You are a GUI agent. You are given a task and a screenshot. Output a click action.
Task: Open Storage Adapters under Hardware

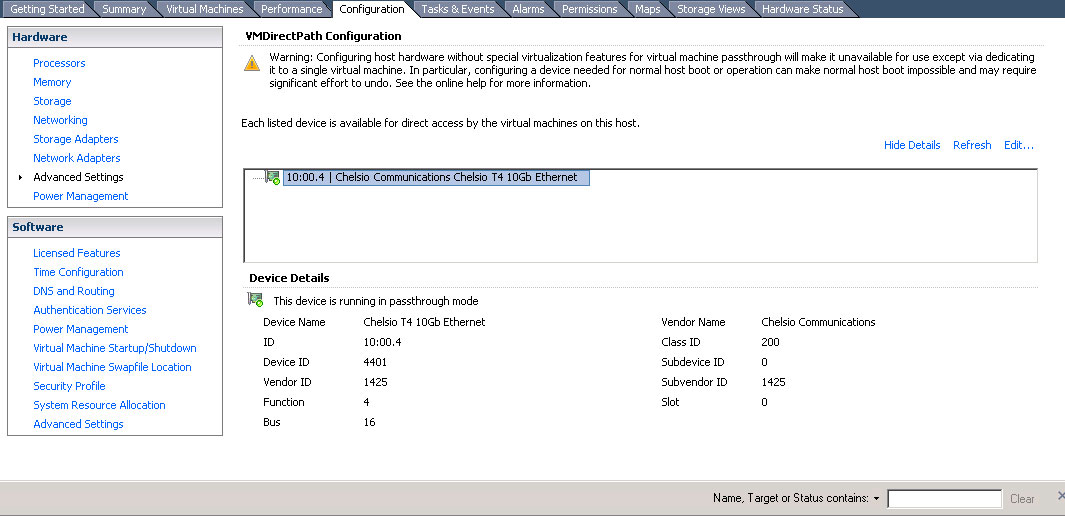coord(76,139)
